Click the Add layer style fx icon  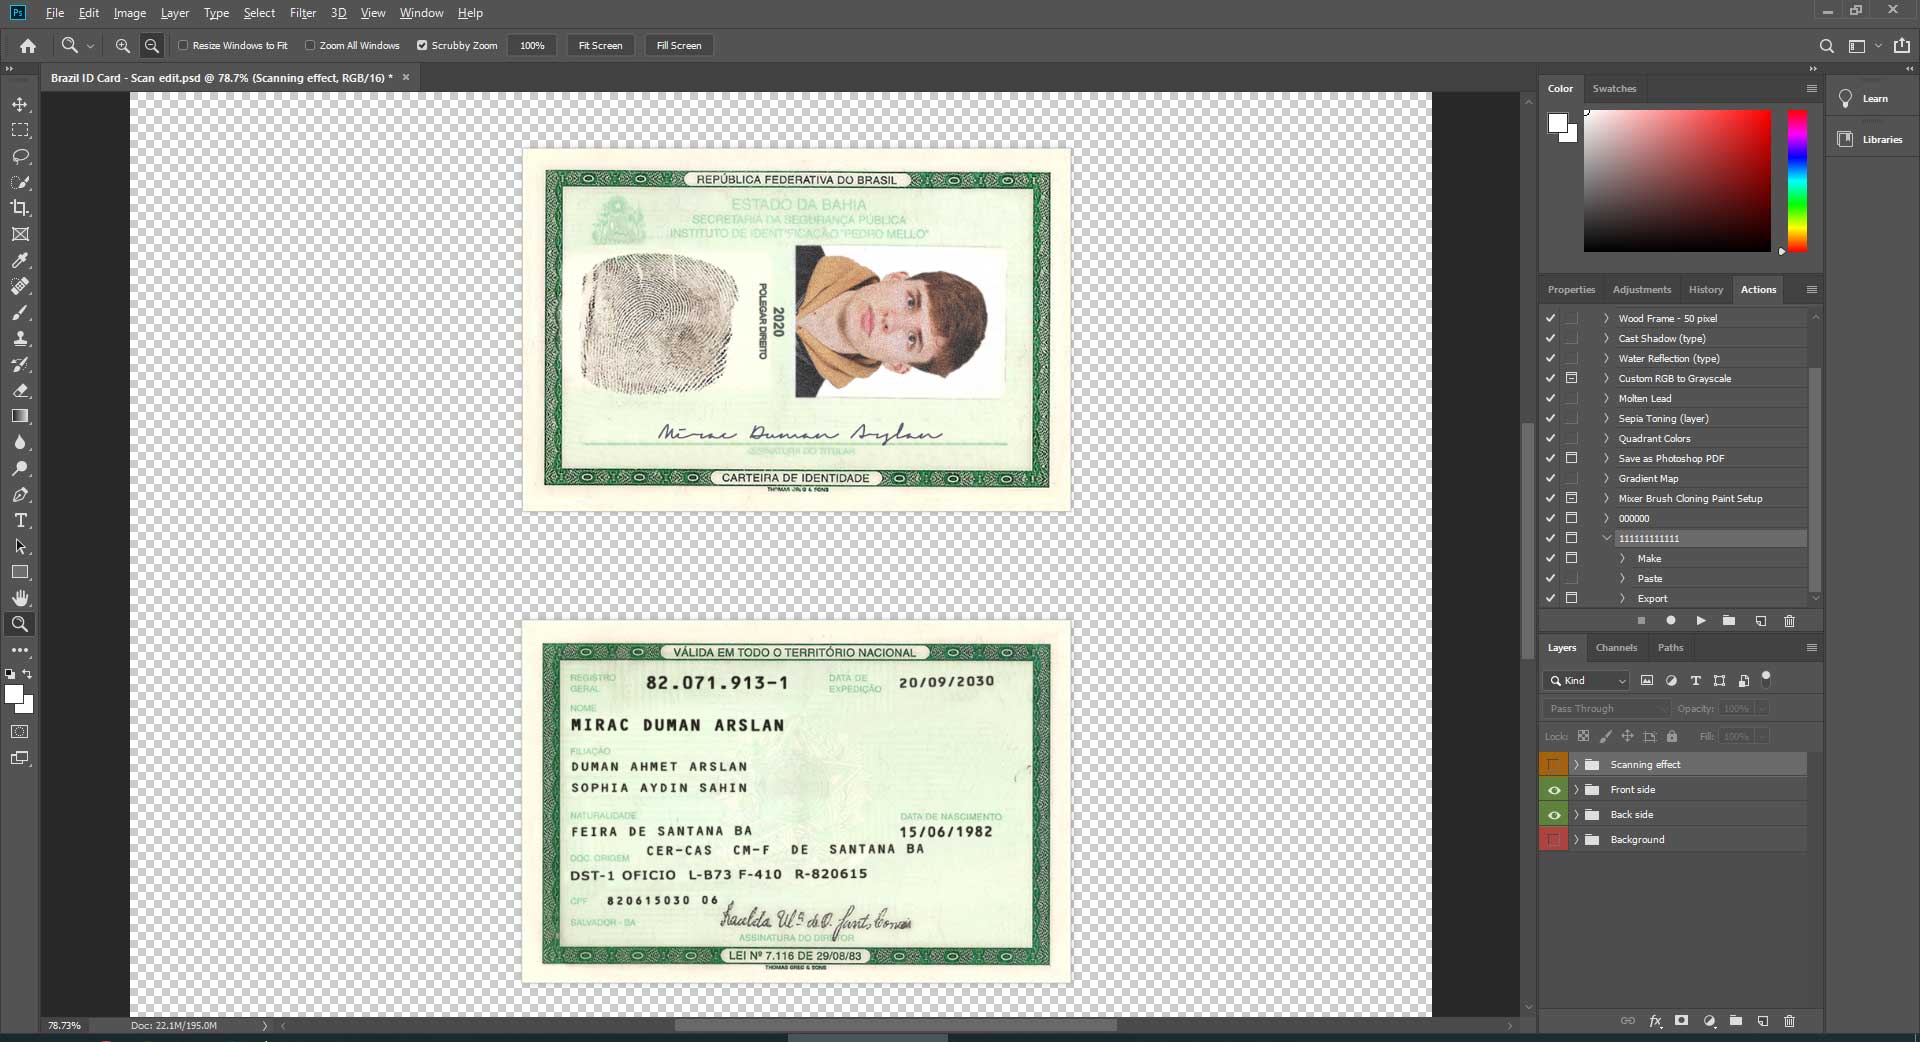1655,1022
